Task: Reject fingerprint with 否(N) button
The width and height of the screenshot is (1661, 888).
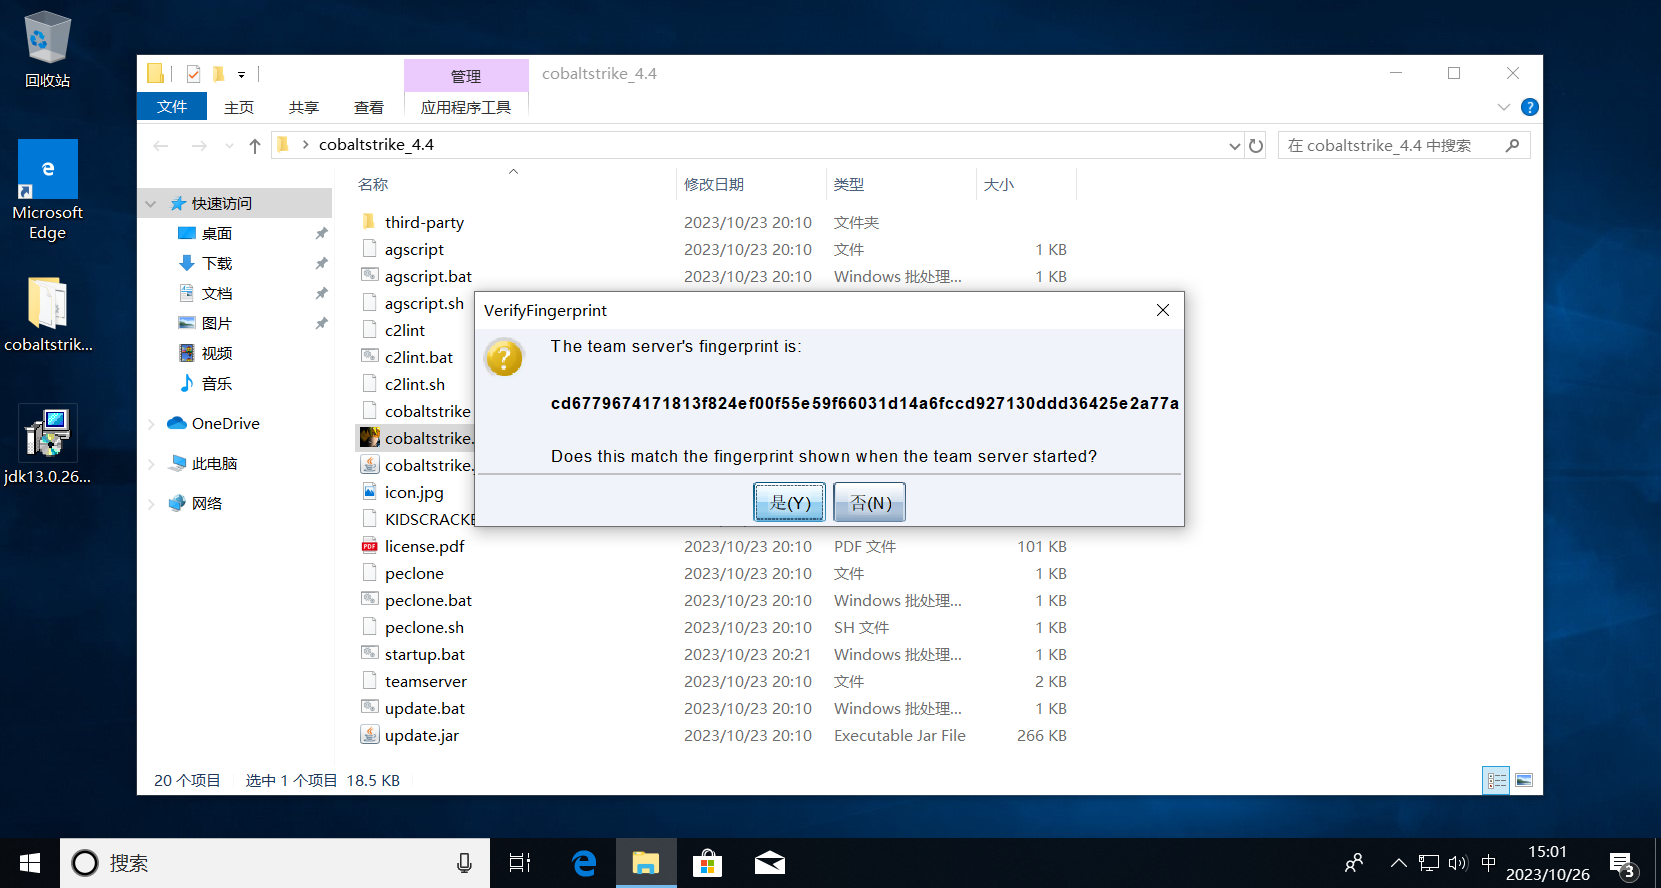Action: (x=870, y=502)
